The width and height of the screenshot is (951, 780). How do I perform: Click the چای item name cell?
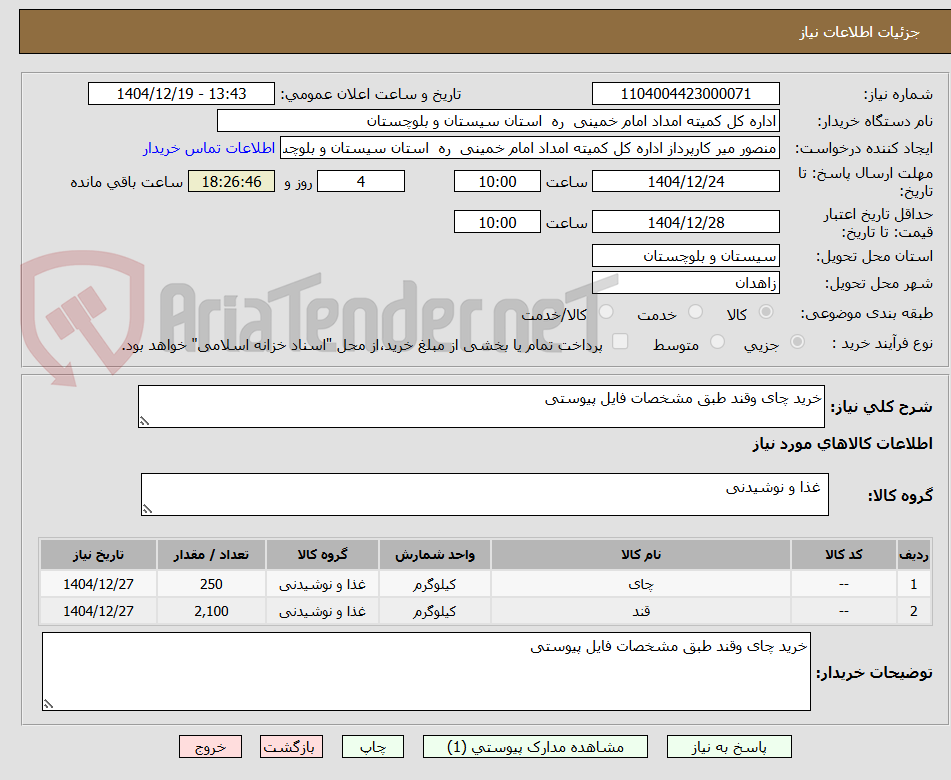641,584
